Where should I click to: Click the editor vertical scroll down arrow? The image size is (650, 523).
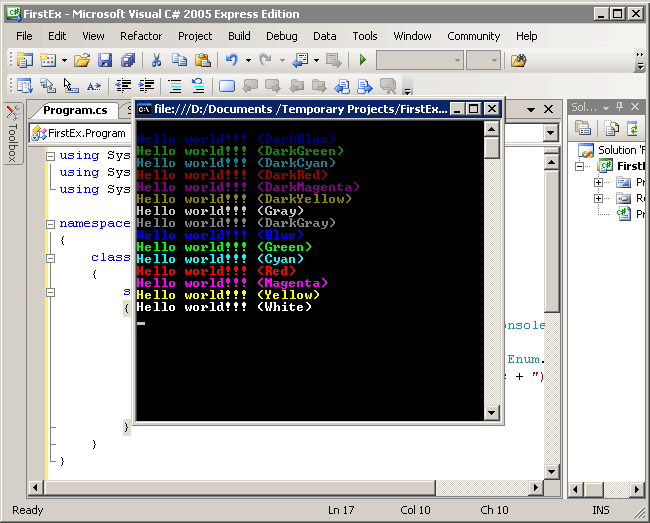click(x=551, y=471)
